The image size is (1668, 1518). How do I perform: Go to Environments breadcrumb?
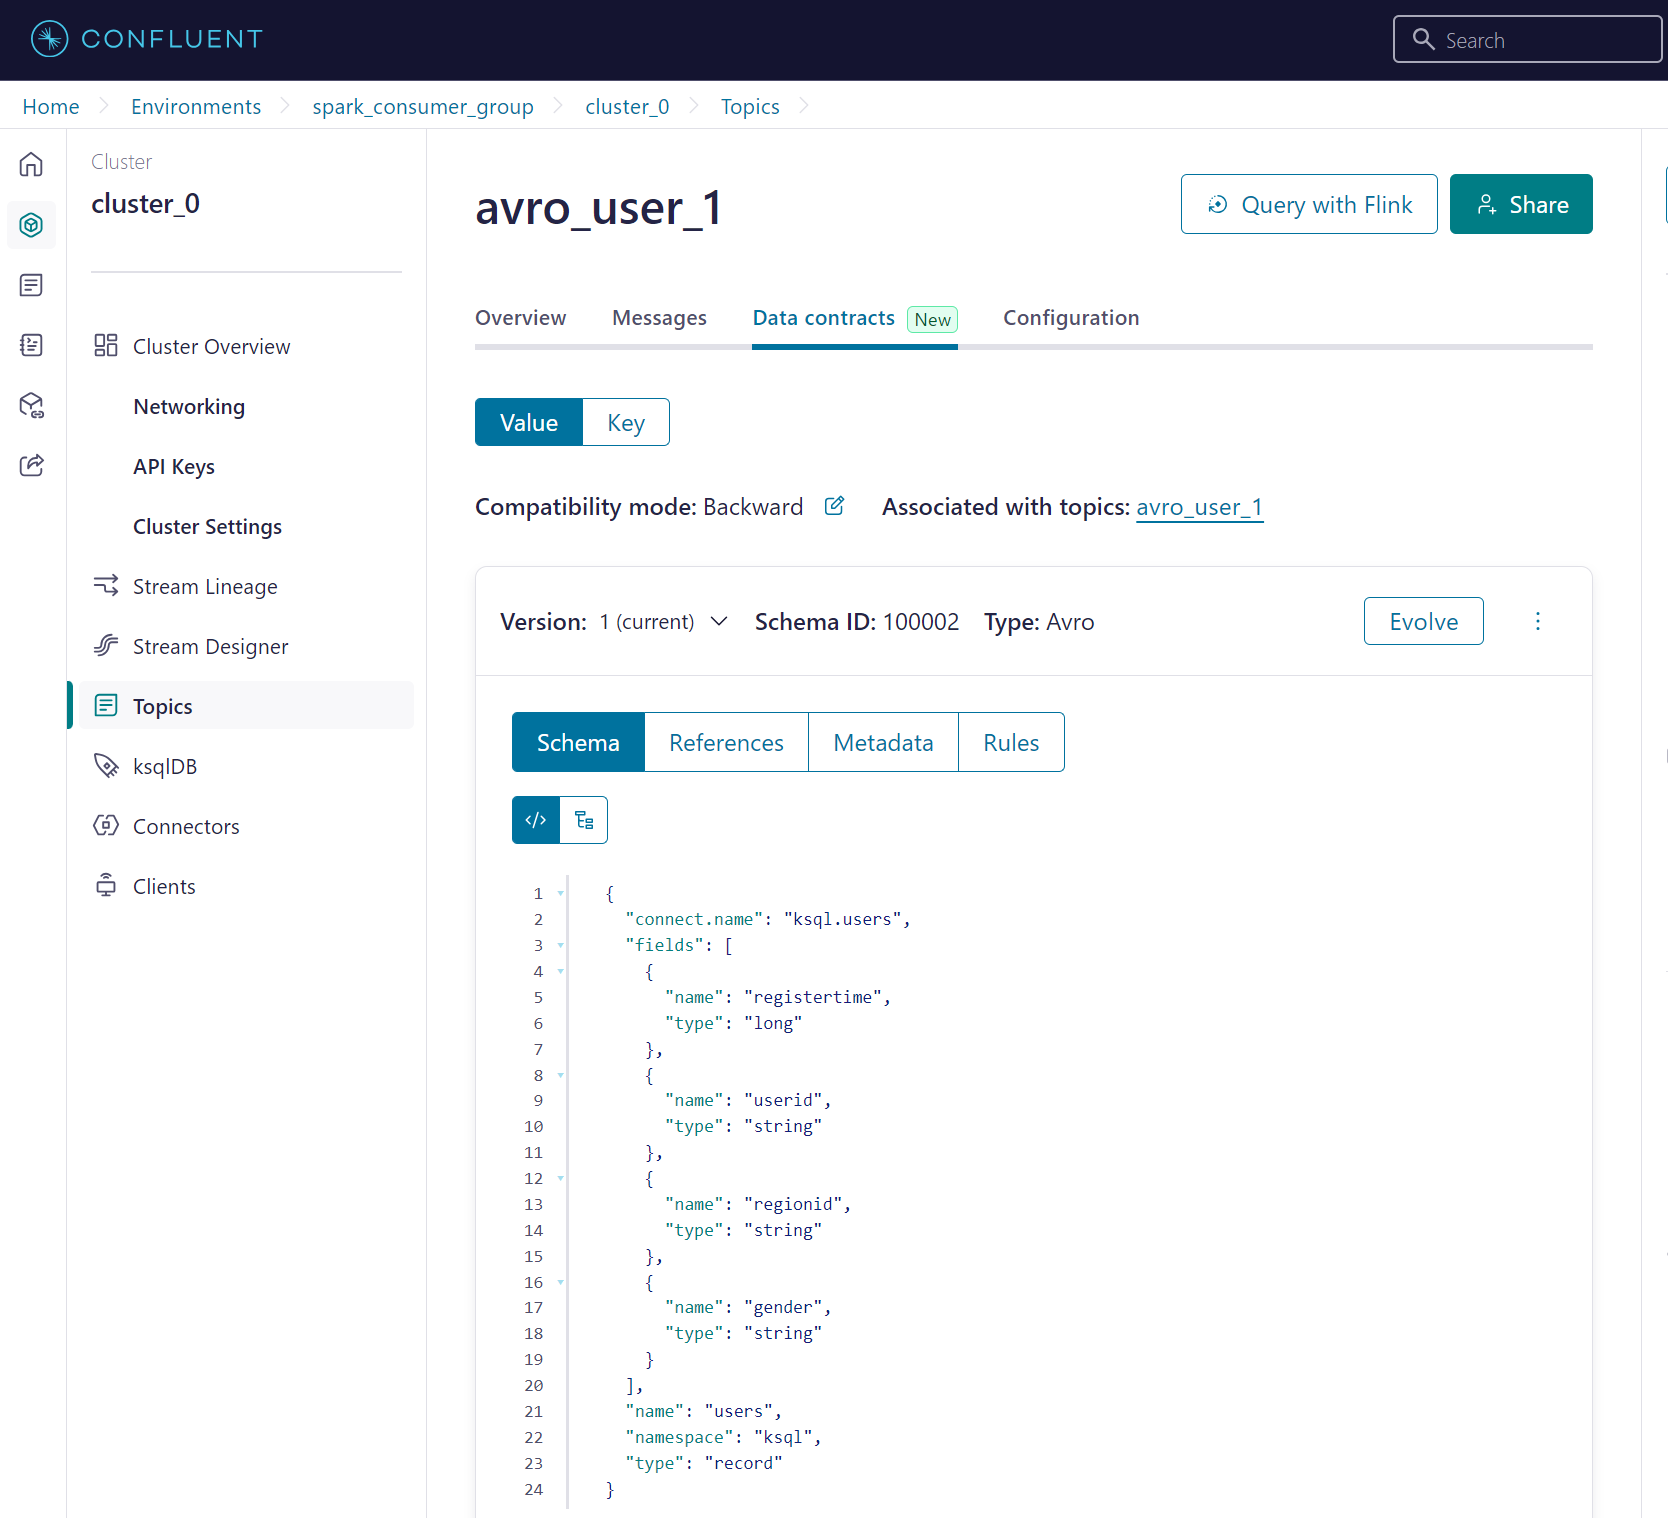coord(196,106)
